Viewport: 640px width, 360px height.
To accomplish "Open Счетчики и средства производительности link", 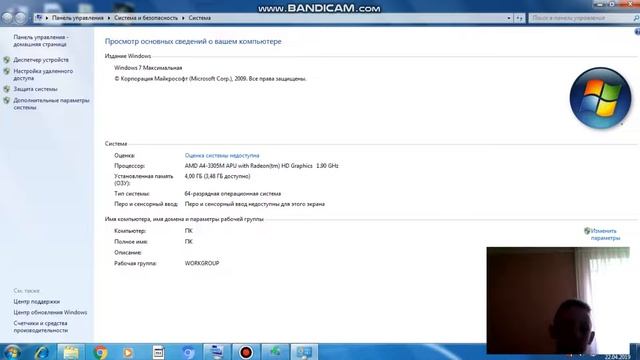I will tap(40, 327).
